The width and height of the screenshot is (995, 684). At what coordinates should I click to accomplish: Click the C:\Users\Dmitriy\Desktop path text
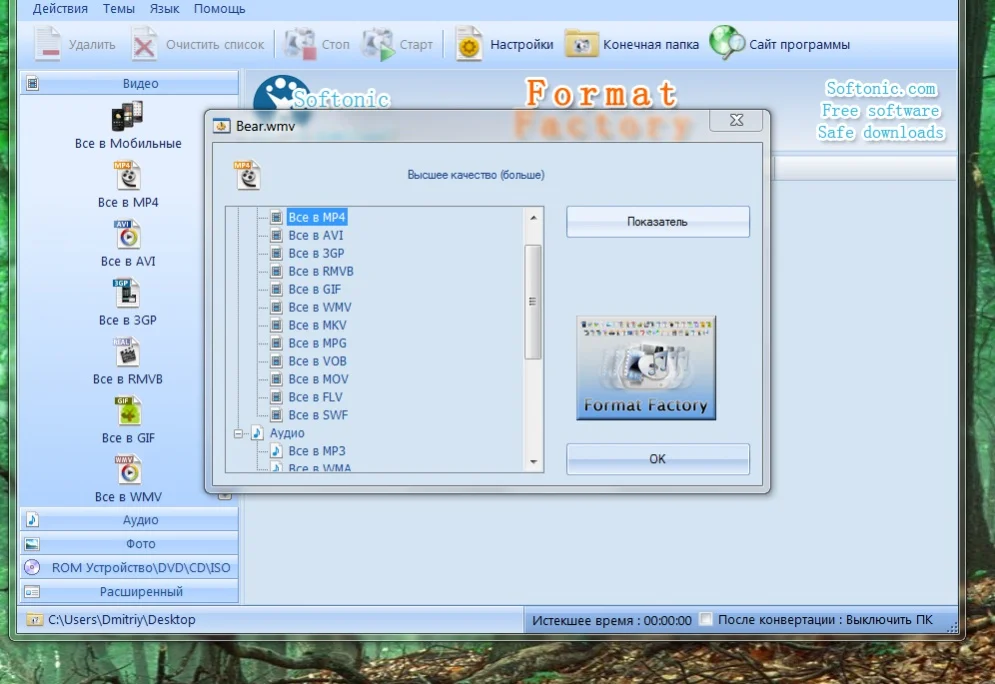pyautogui.click(x=122, y=620)
